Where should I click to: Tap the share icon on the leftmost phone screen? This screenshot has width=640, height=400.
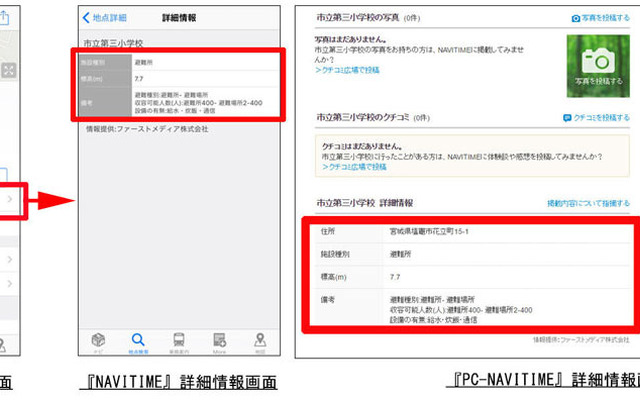tap(4, 18)
